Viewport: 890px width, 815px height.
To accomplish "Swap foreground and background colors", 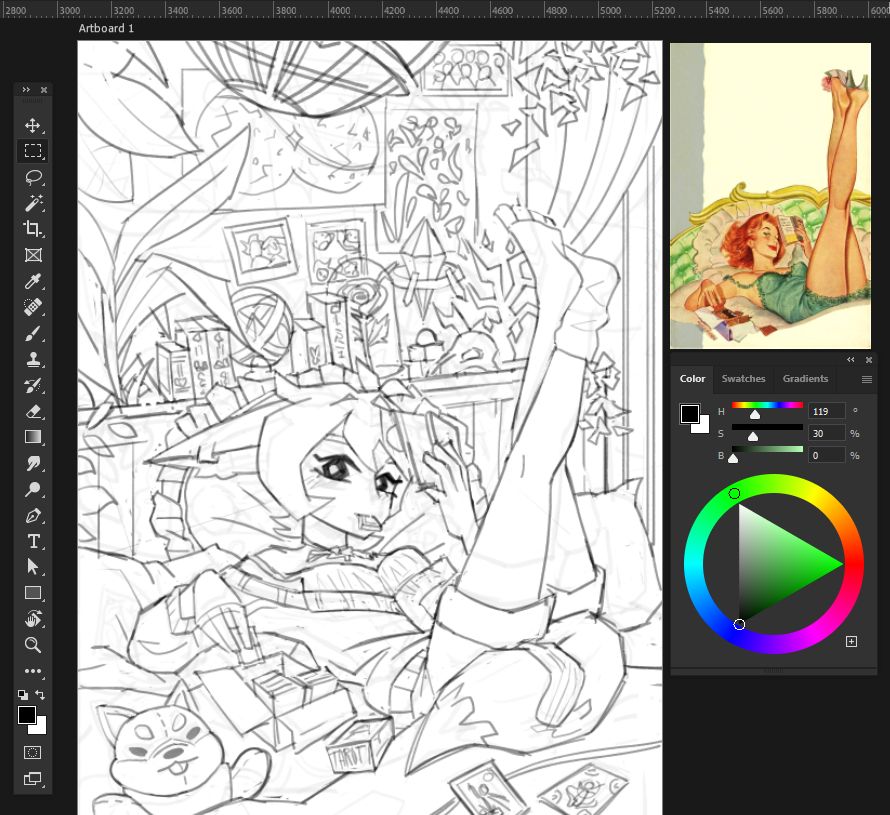I will [x=40, y=695].
